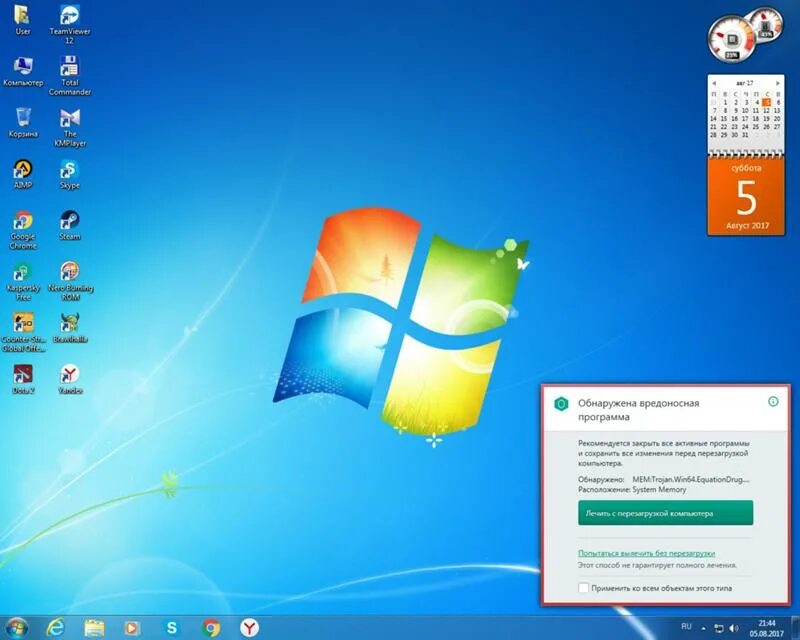This screenshot has height=640, width=800.
Task: Click the 'Обнаружена вредоносная программа' heading
Action: tap(638, 410)
